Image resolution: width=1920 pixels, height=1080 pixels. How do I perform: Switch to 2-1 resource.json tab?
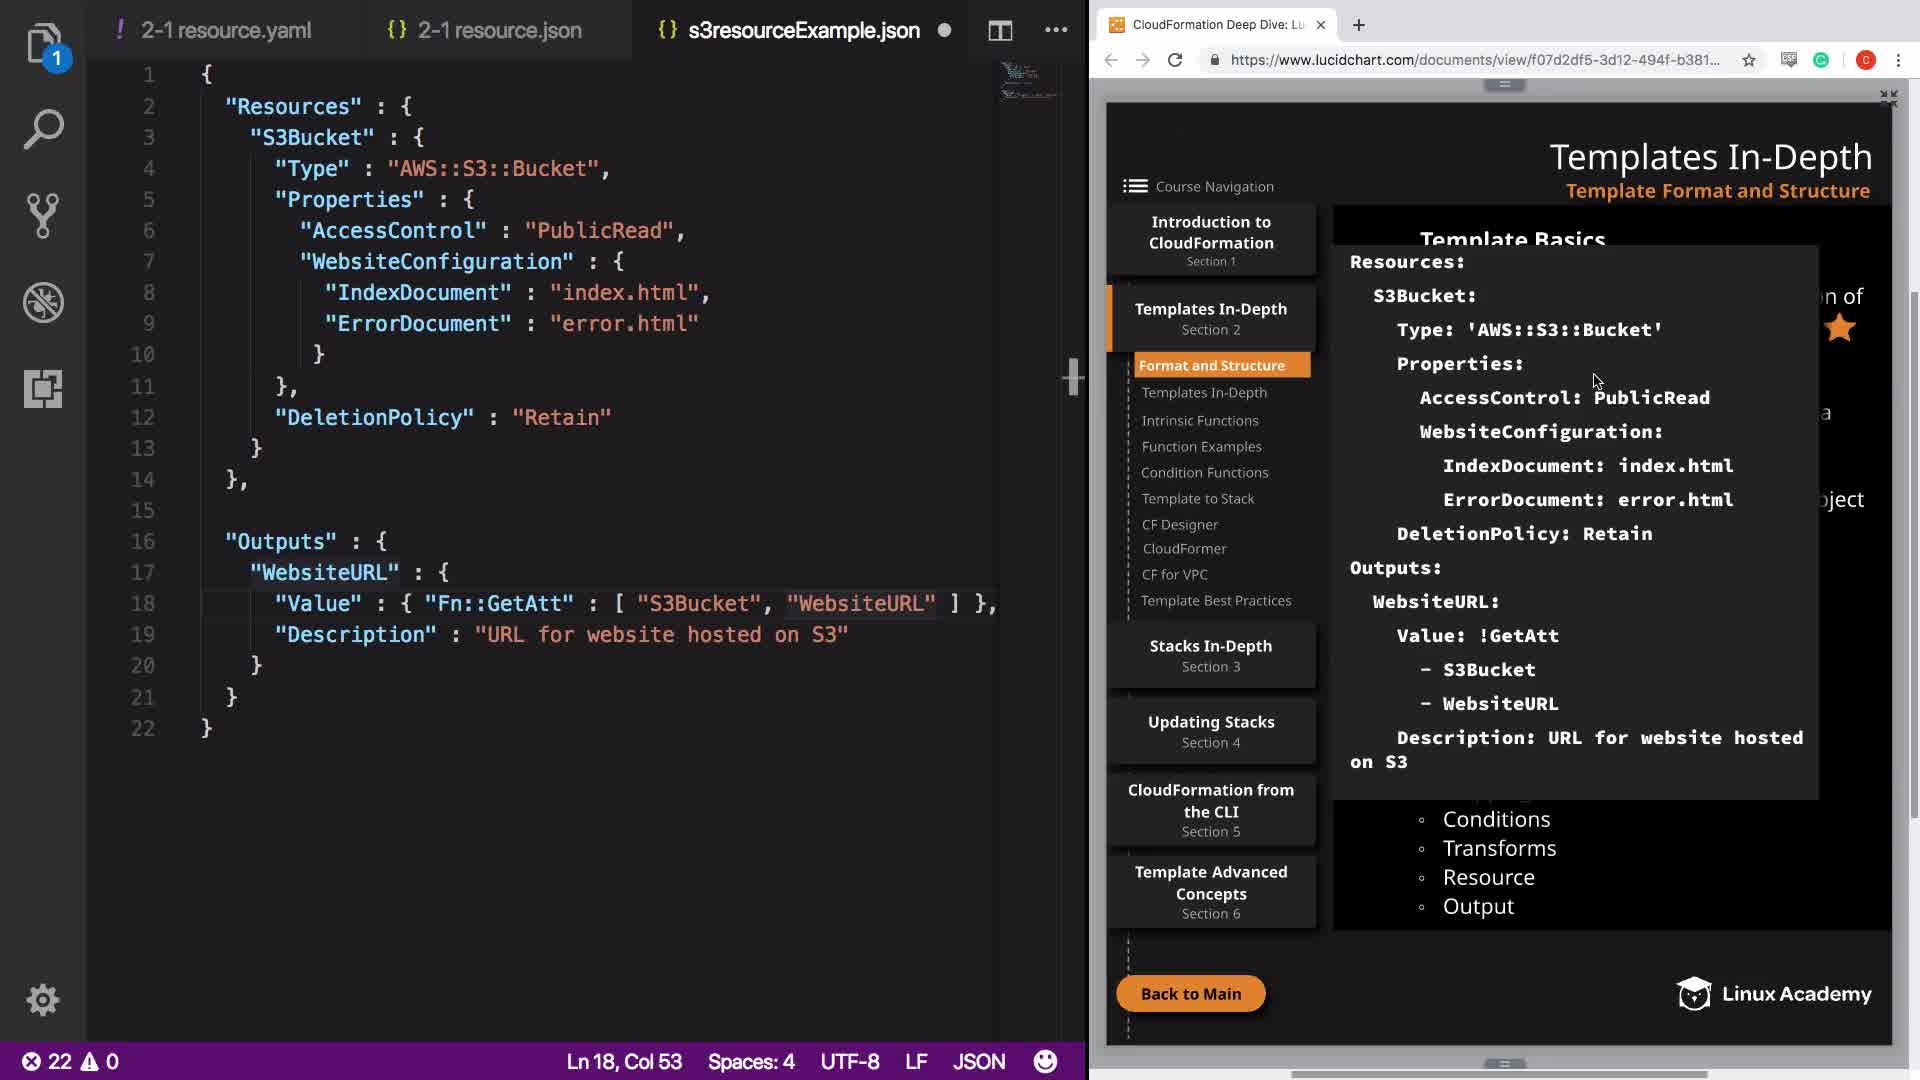click(x=499, y=30)
